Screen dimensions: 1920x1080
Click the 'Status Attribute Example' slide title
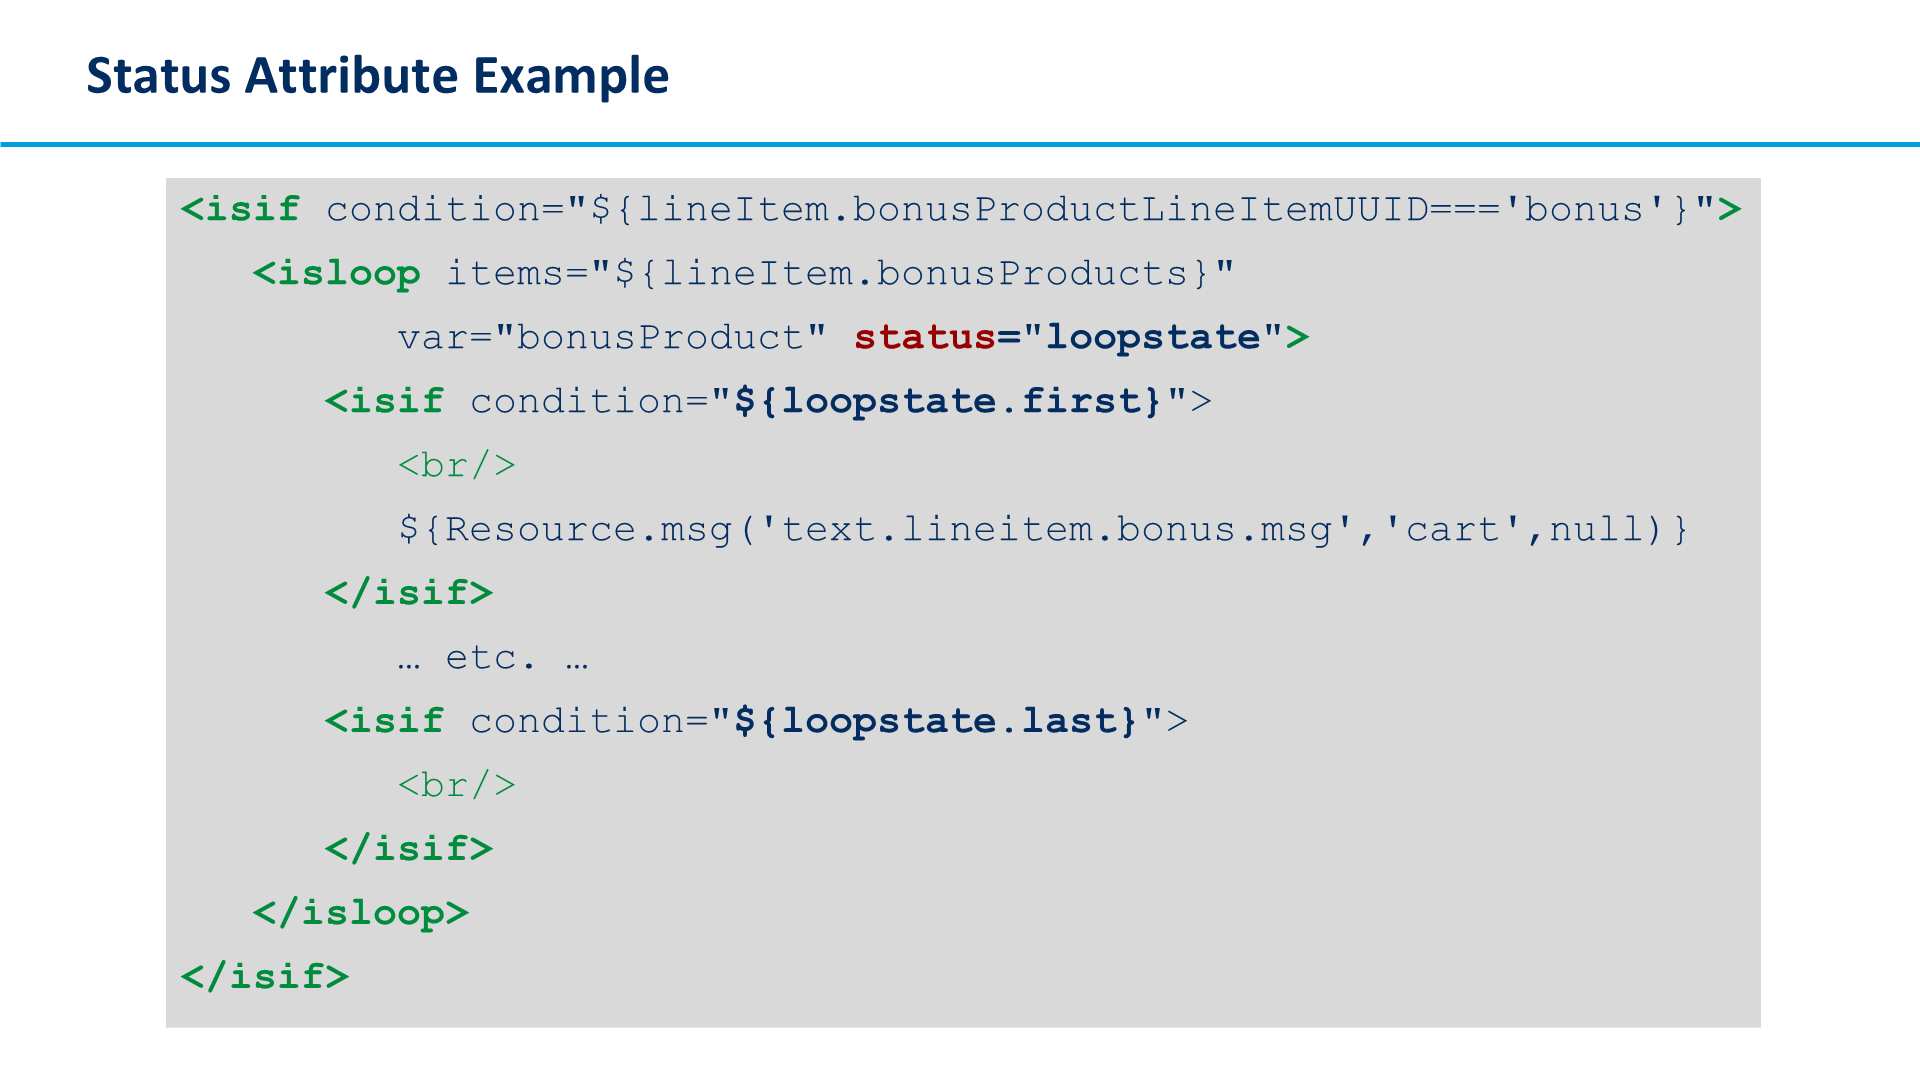tap(377, 76)
